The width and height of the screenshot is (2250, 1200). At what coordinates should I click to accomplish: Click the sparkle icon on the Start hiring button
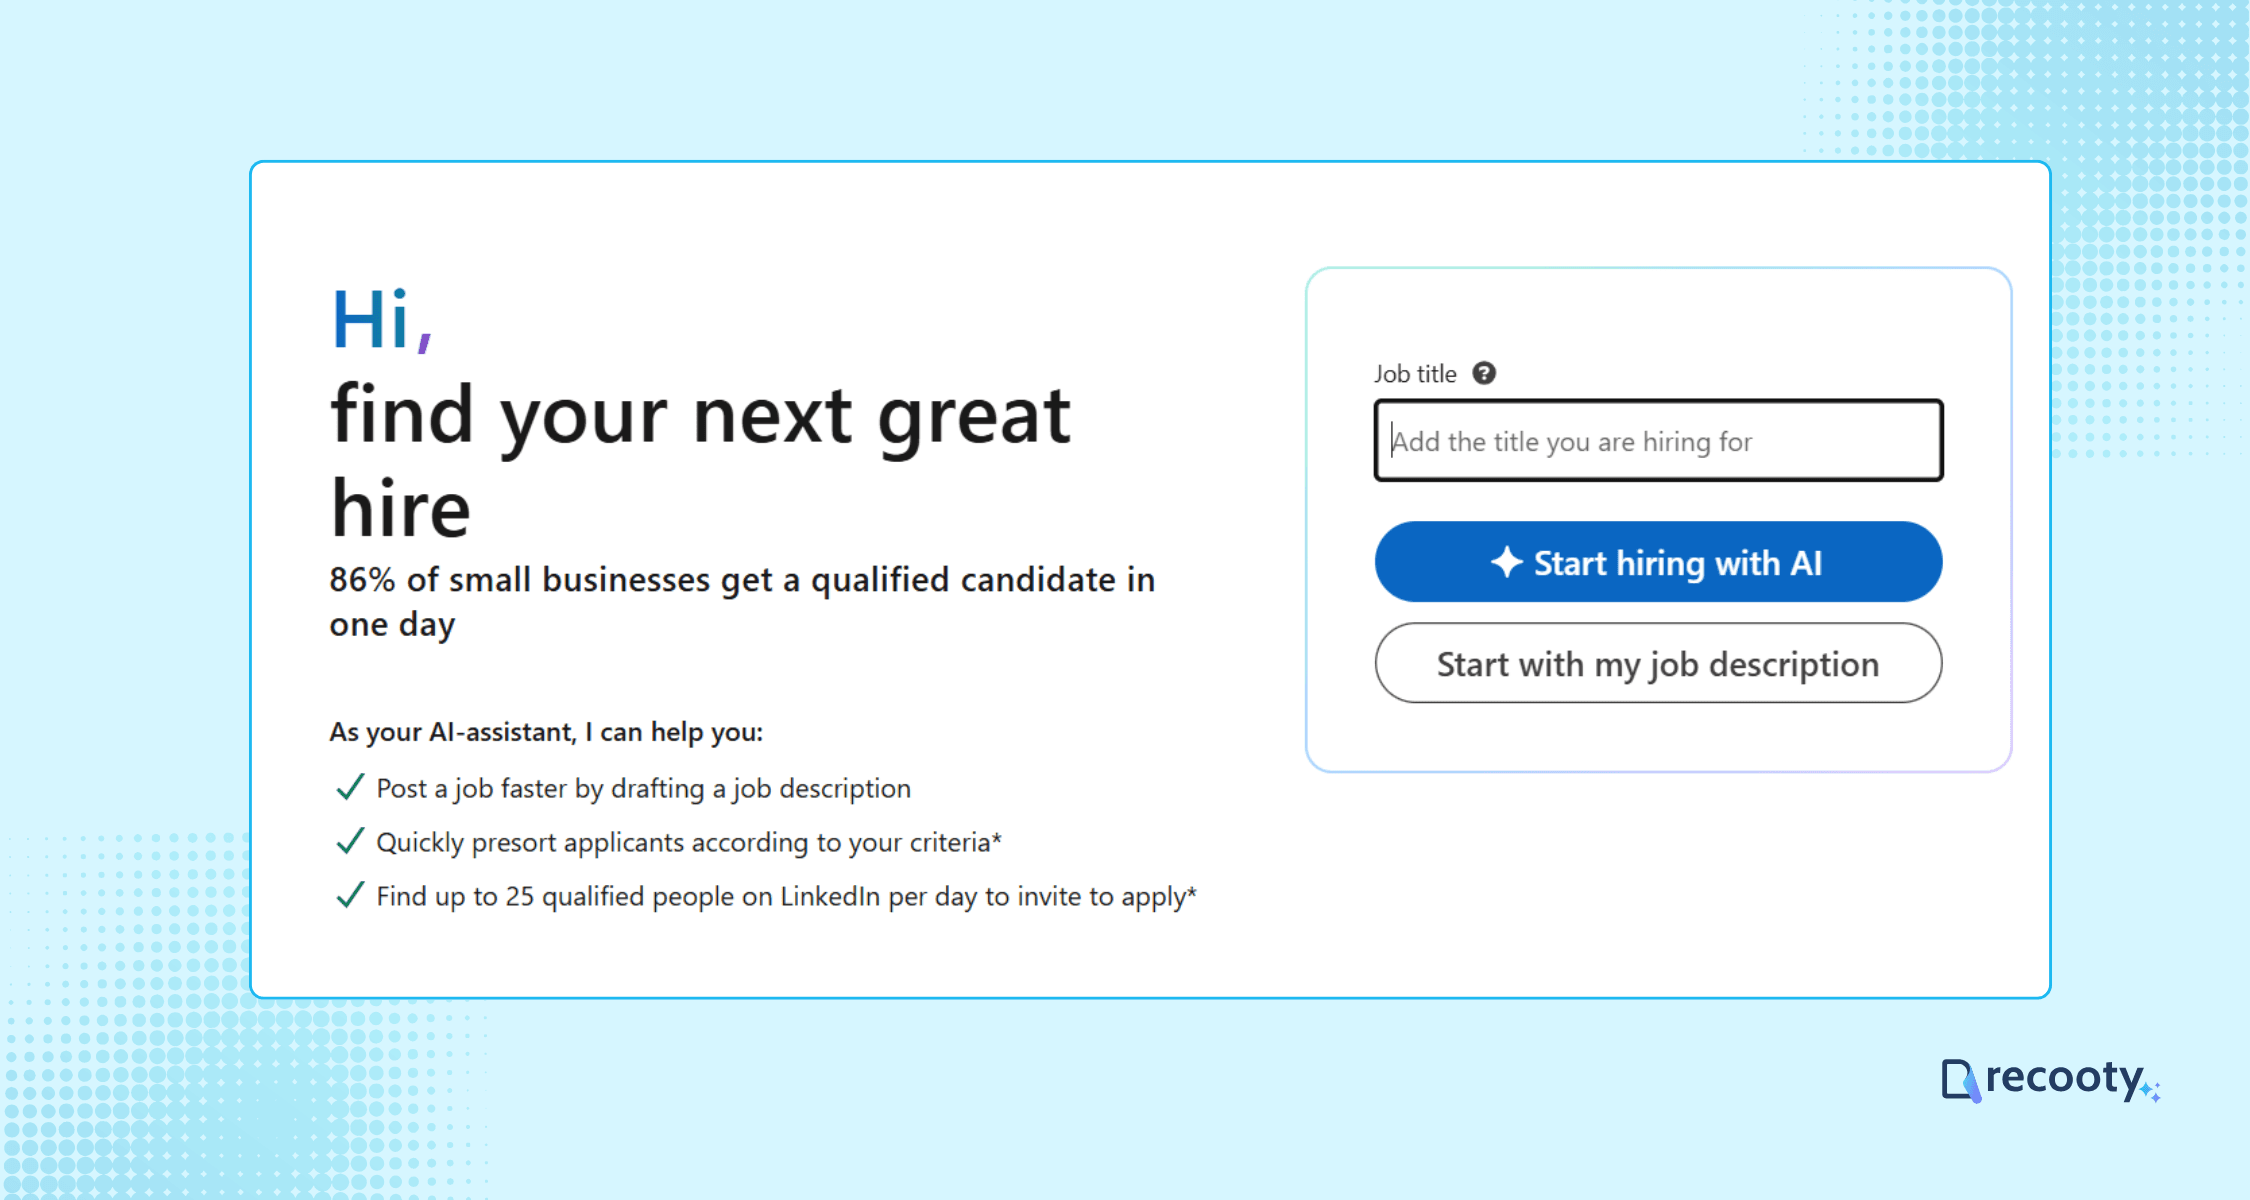pos(1507,562)
